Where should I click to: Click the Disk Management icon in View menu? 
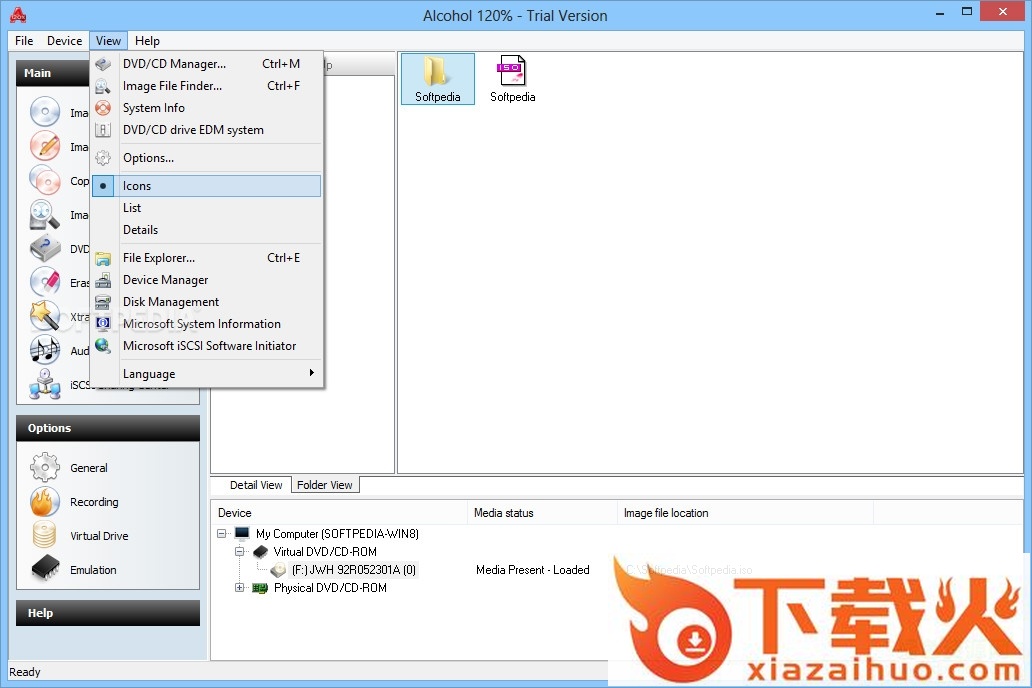[x=103, y=302]
